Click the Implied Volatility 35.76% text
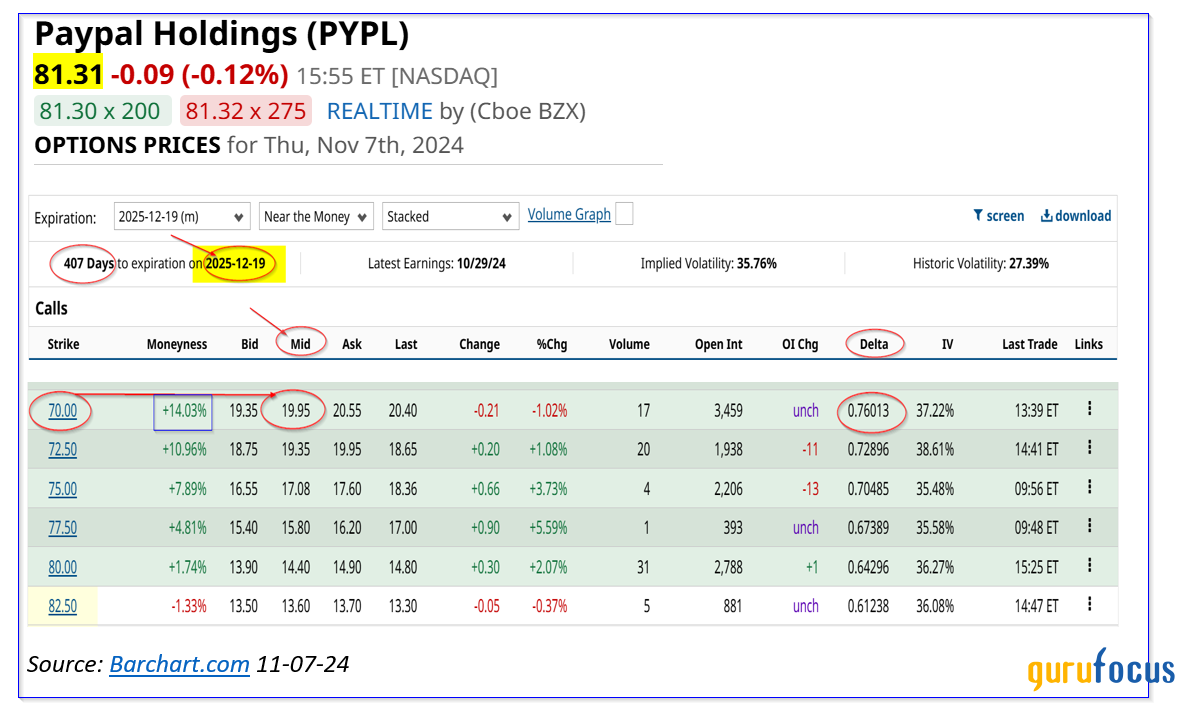The image size is (1183, 704). click(x=708, y=263)
